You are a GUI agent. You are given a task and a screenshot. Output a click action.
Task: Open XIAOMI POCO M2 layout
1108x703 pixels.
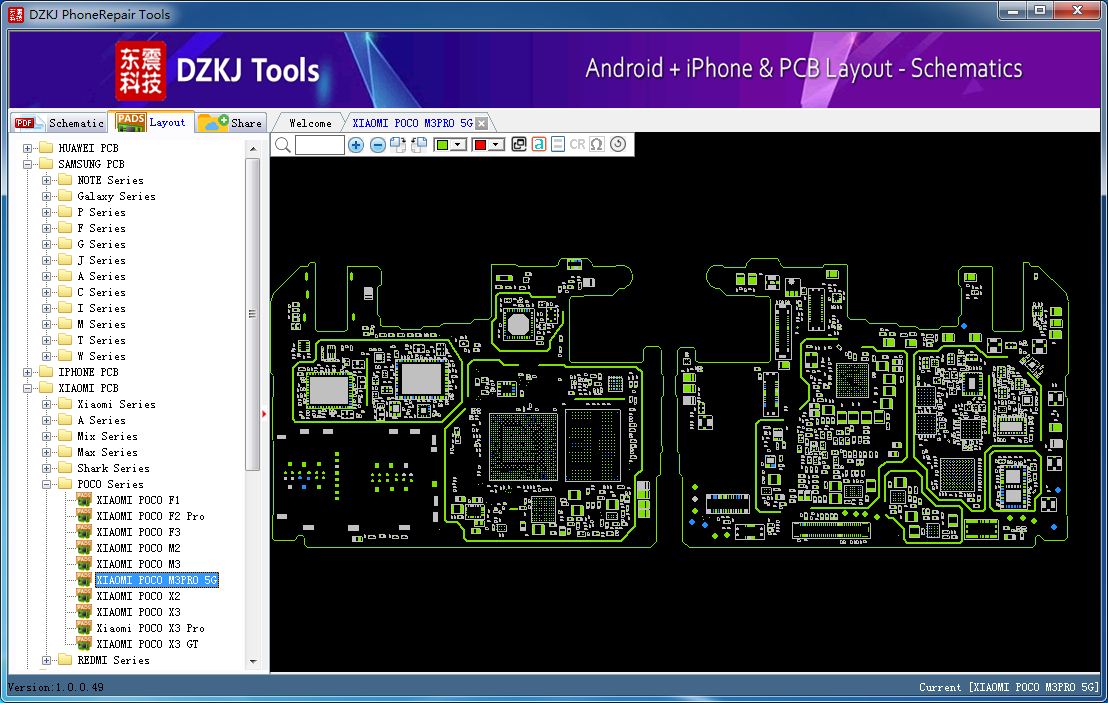point(138,548)
